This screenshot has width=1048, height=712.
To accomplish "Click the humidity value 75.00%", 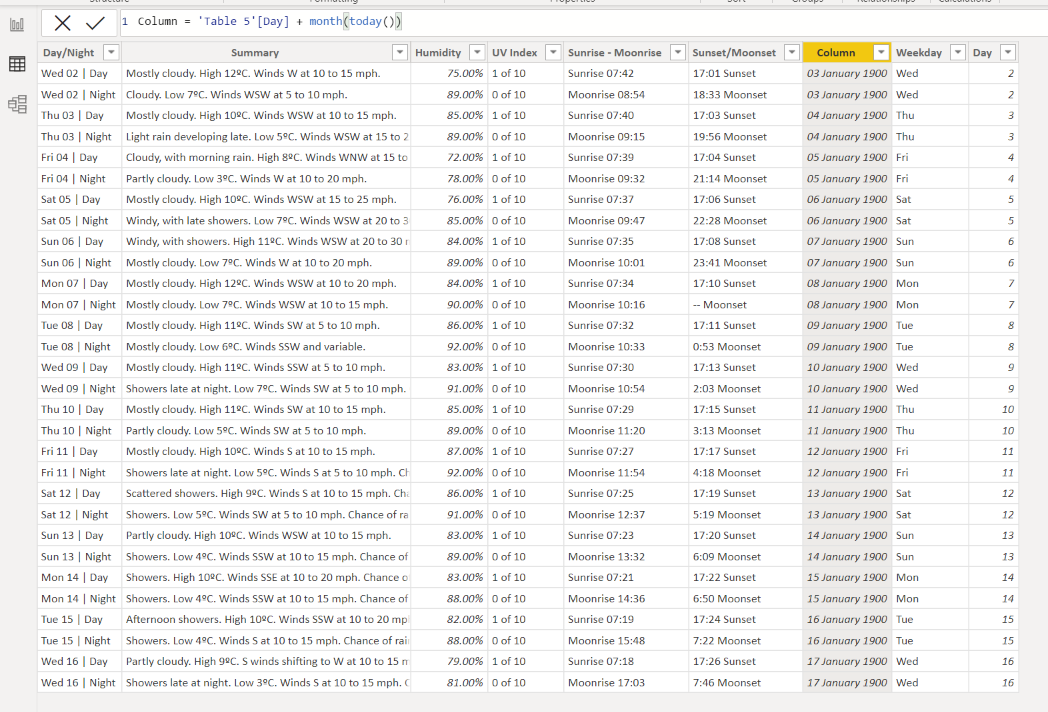I will pyautogui.click(x=449, y=74).
